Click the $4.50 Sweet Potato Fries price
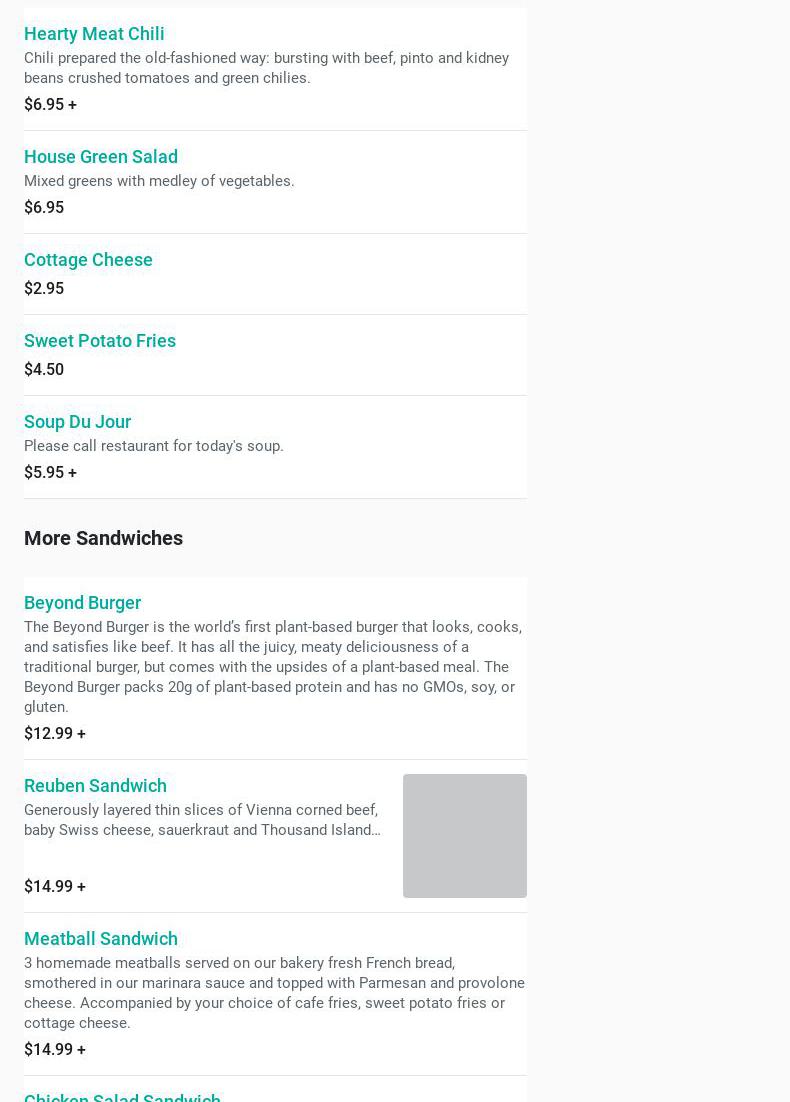Viewport: 790px width, 1102px height. (44, 369)
